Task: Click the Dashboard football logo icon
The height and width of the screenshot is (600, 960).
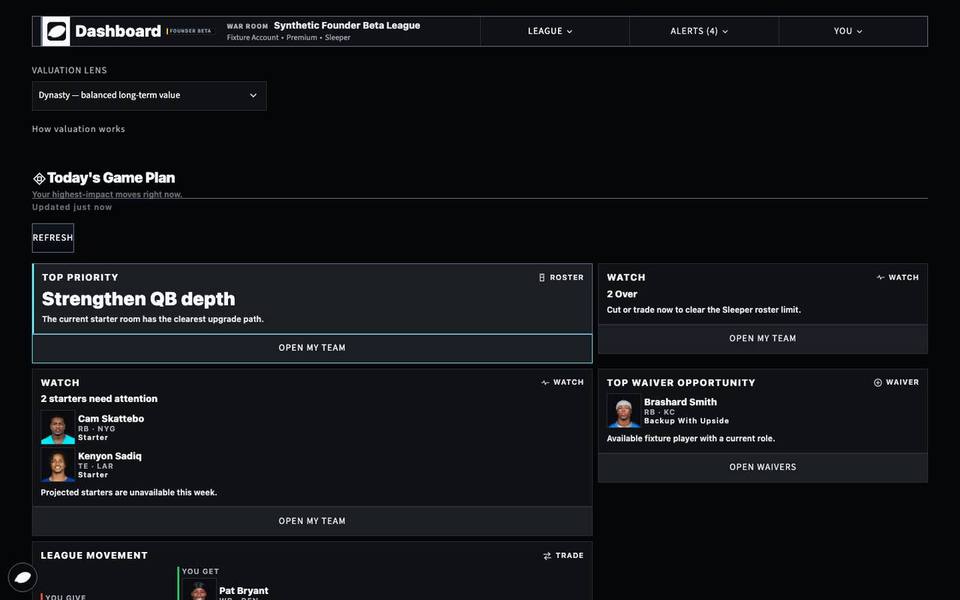Action: [x=57, y=31]
